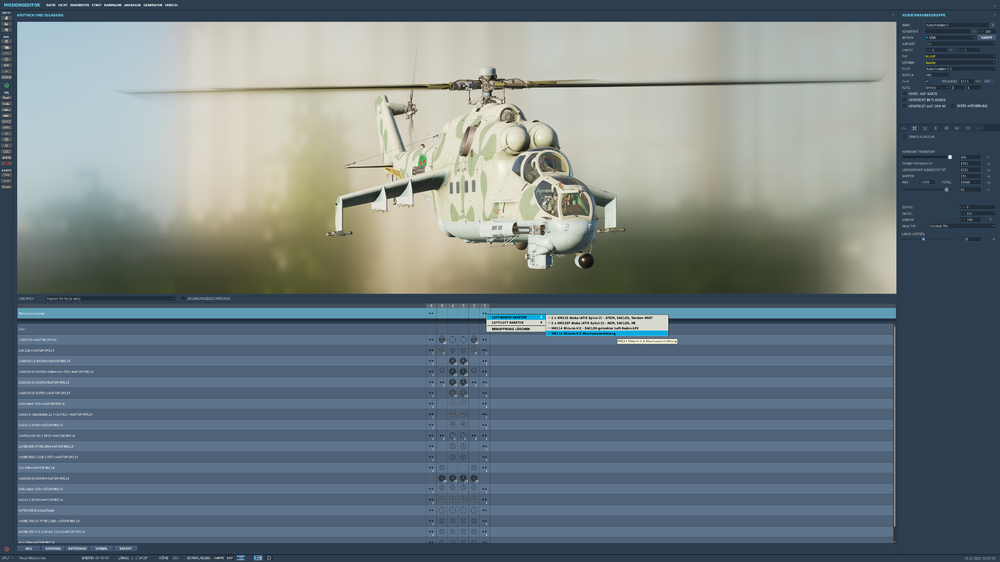This screenshot has width=1000, height=562.
Task: Click the red circle icon at bottom left
Action: [6, 549]
